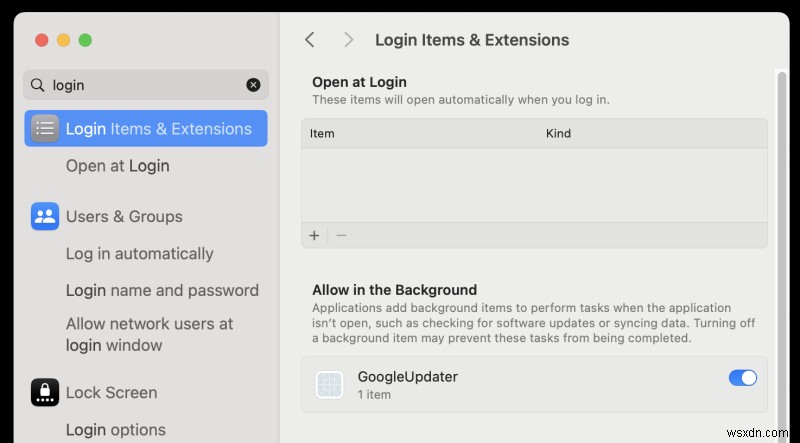Click the Login Items & Extensions list icon
Viewport: 800px width, 443px height.
[45, 129]
